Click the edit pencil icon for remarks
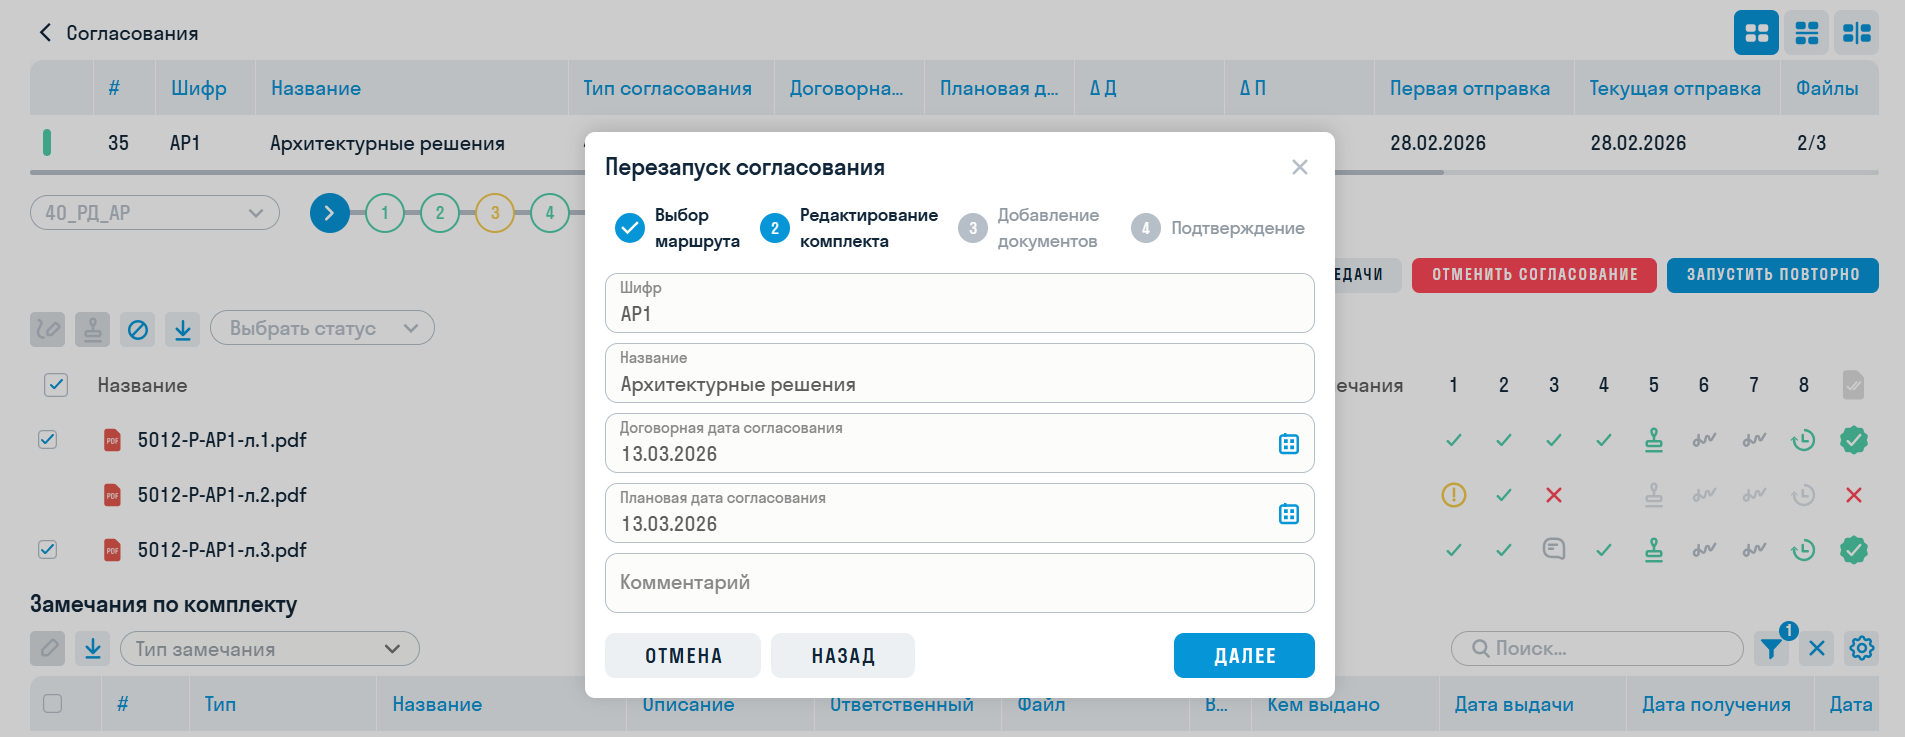The height and width of the screenshot is (737, 1905). pyautogui.click(x=47, y=649)
